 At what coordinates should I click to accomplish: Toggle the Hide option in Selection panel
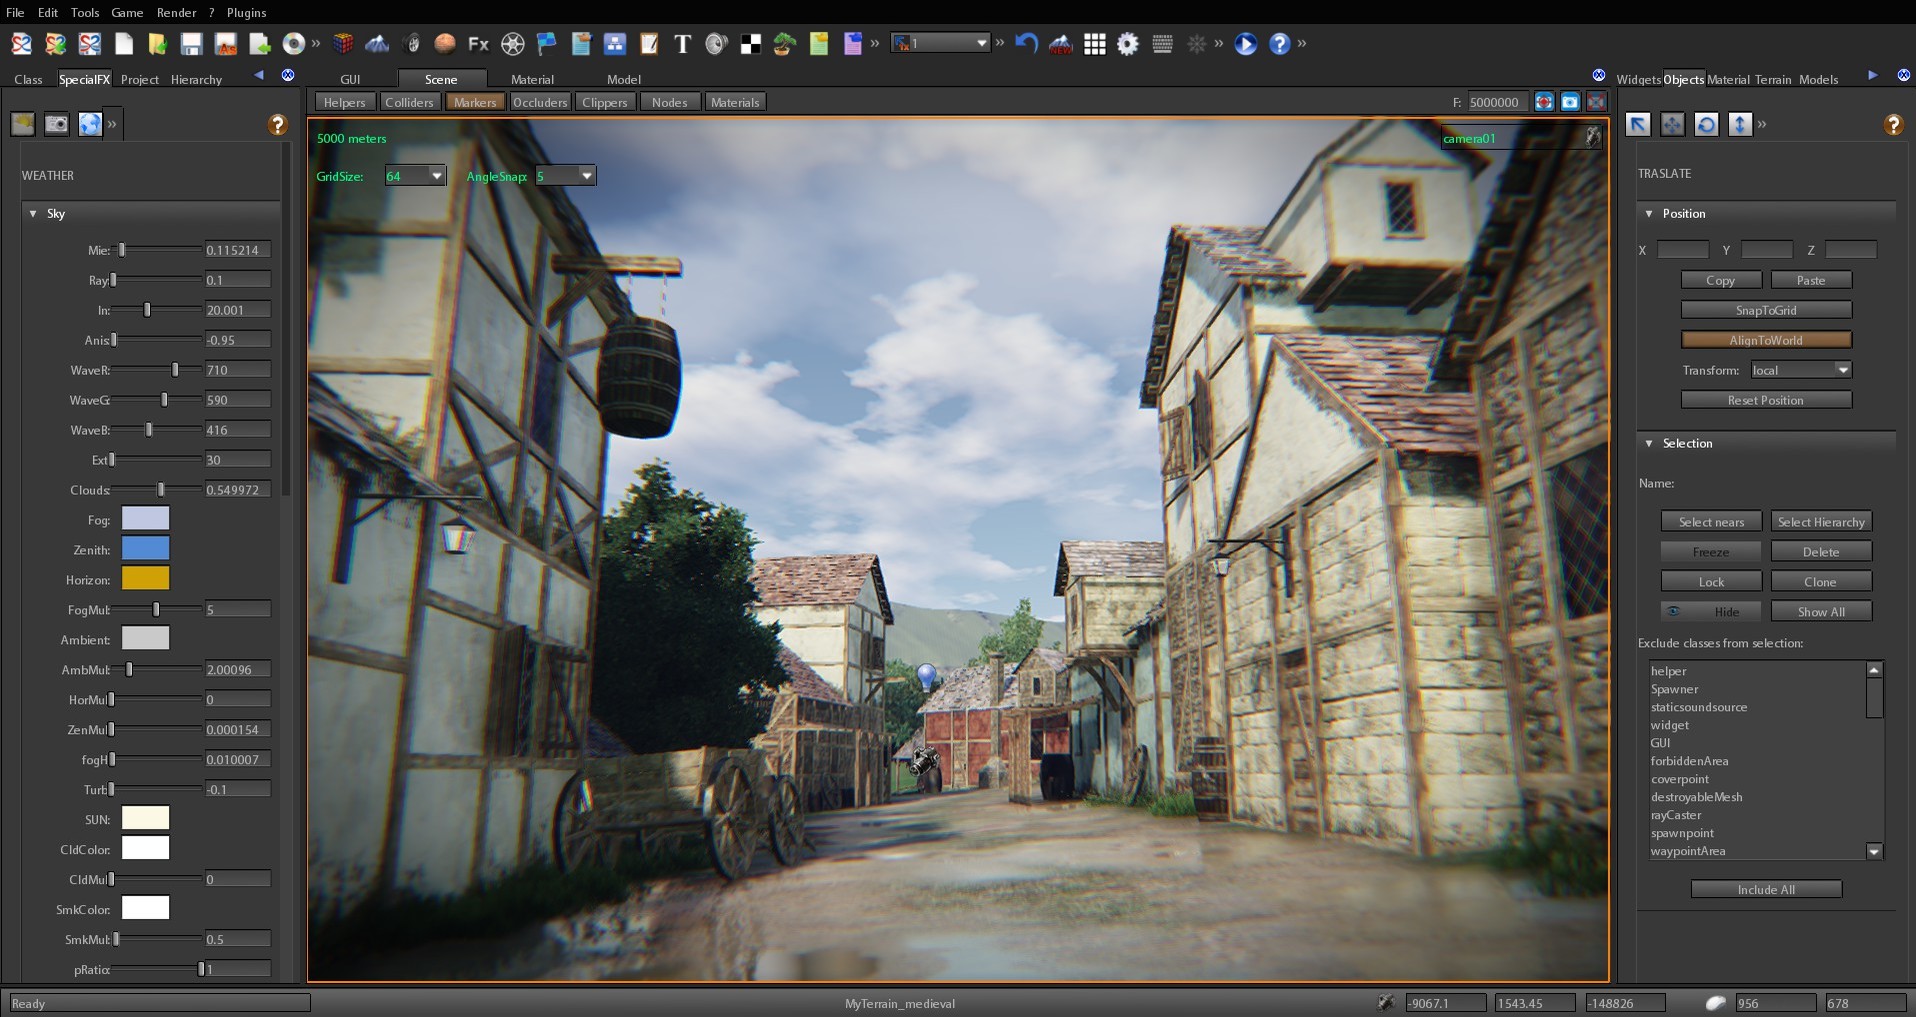(x=1712, y=611)
